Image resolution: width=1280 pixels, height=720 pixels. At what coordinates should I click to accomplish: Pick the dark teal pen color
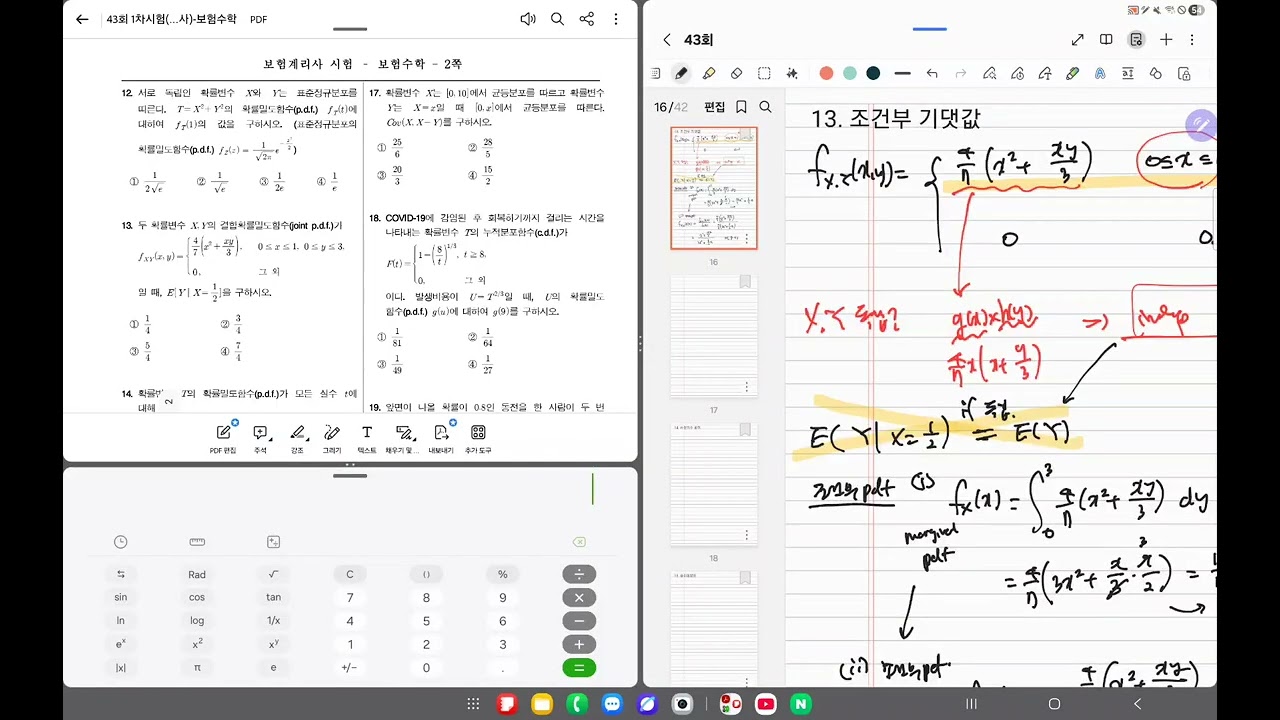pyautogui.click(x=873, y=73)
